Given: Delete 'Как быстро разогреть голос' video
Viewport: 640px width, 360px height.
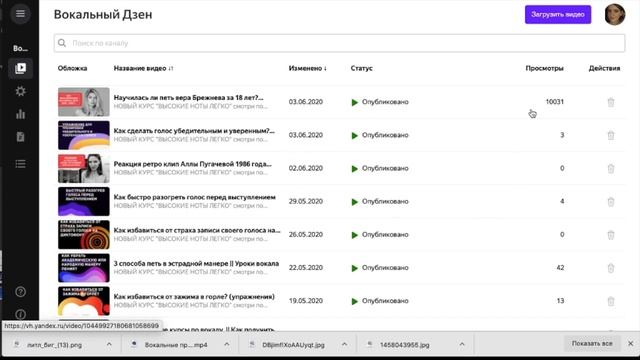Looking at the screenshot, I should point(611,202).
